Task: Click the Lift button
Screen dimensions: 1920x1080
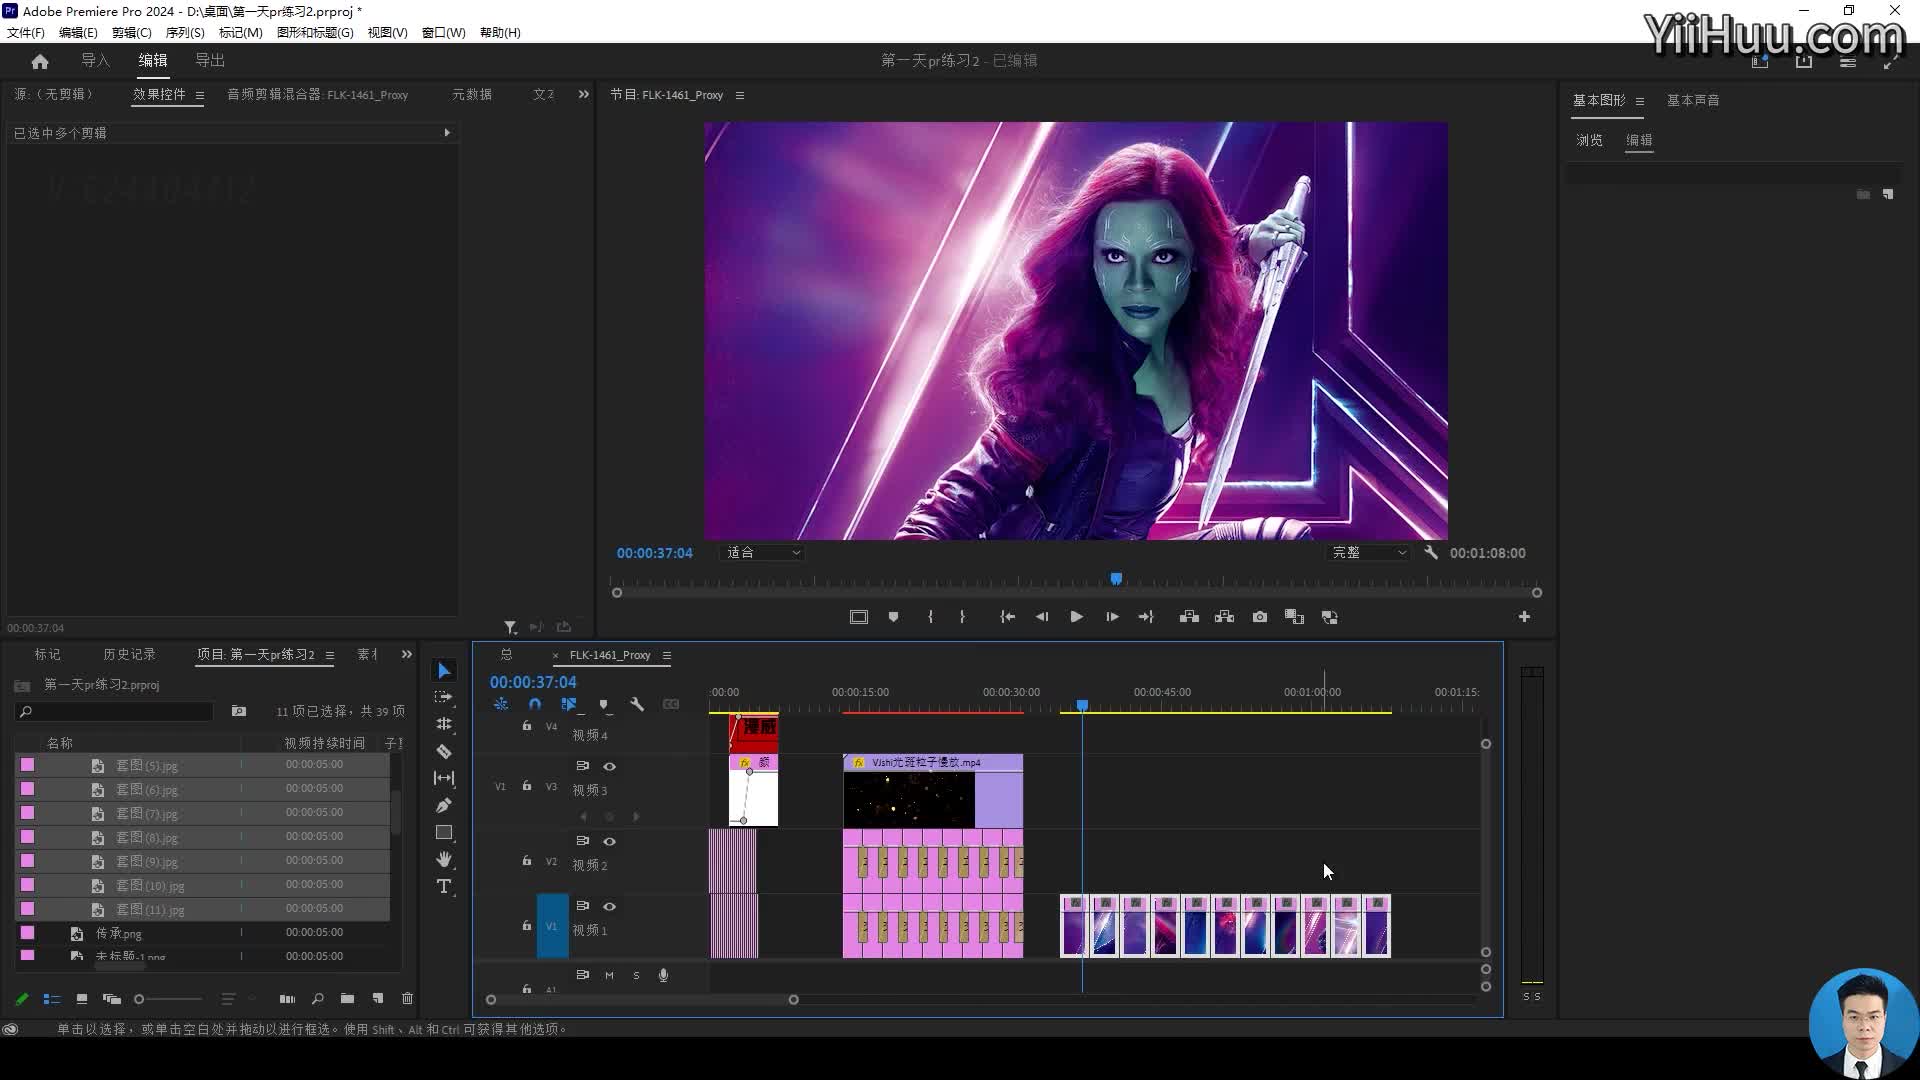Action: click(1189, 617)
